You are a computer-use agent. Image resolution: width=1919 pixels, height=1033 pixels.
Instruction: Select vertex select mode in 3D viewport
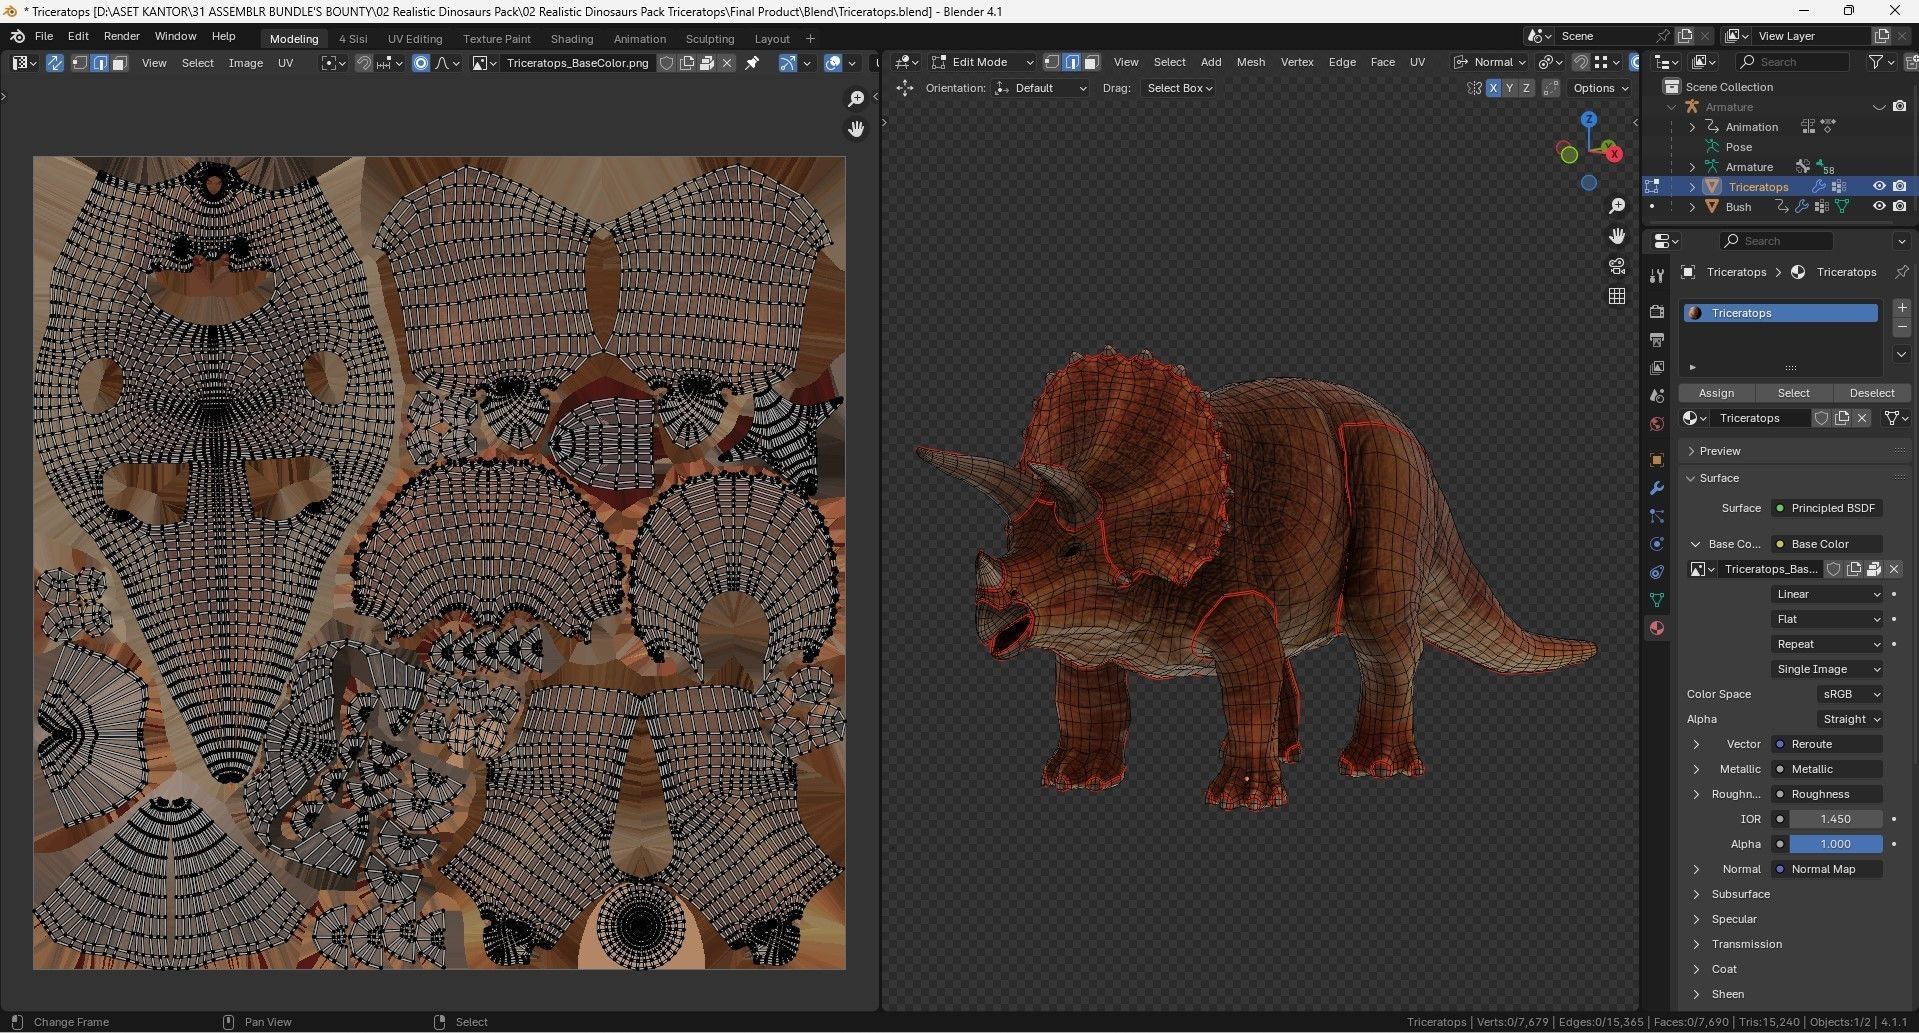click(x=1052, y=62)
